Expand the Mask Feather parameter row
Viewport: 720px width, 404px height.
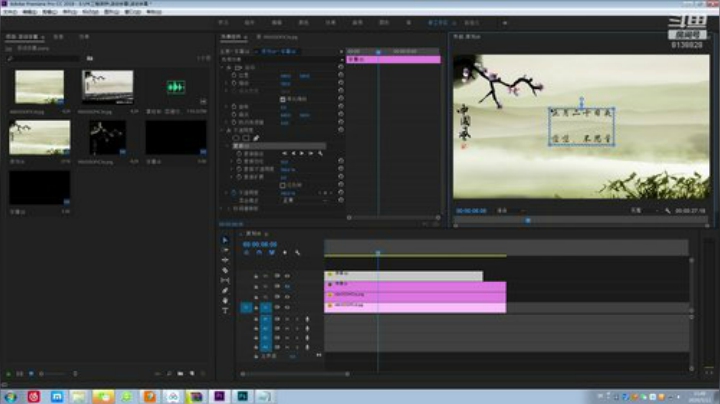(x=232, y=161)
